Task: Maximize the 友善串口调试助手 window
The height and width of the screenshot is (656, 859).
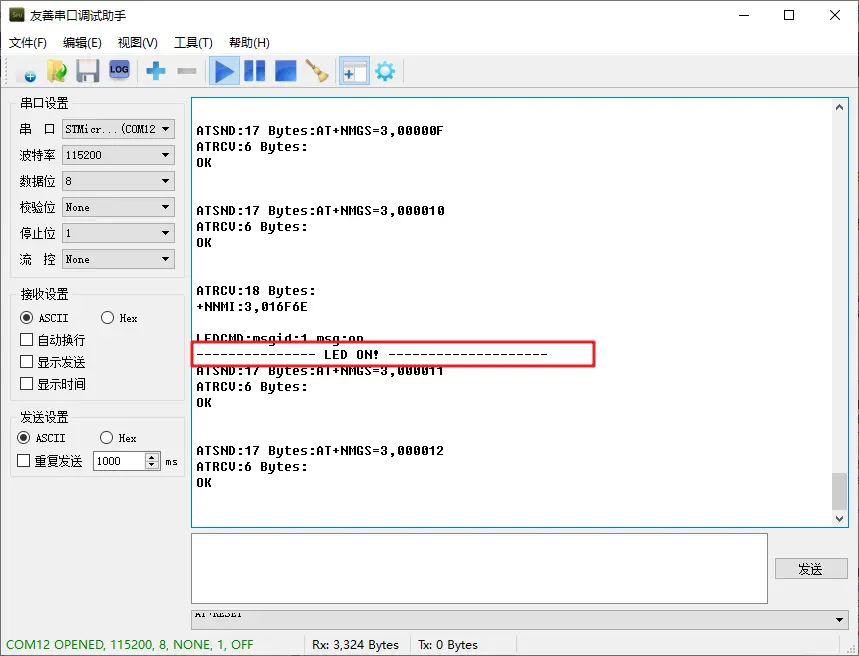Action: click(x=789, y=15)
